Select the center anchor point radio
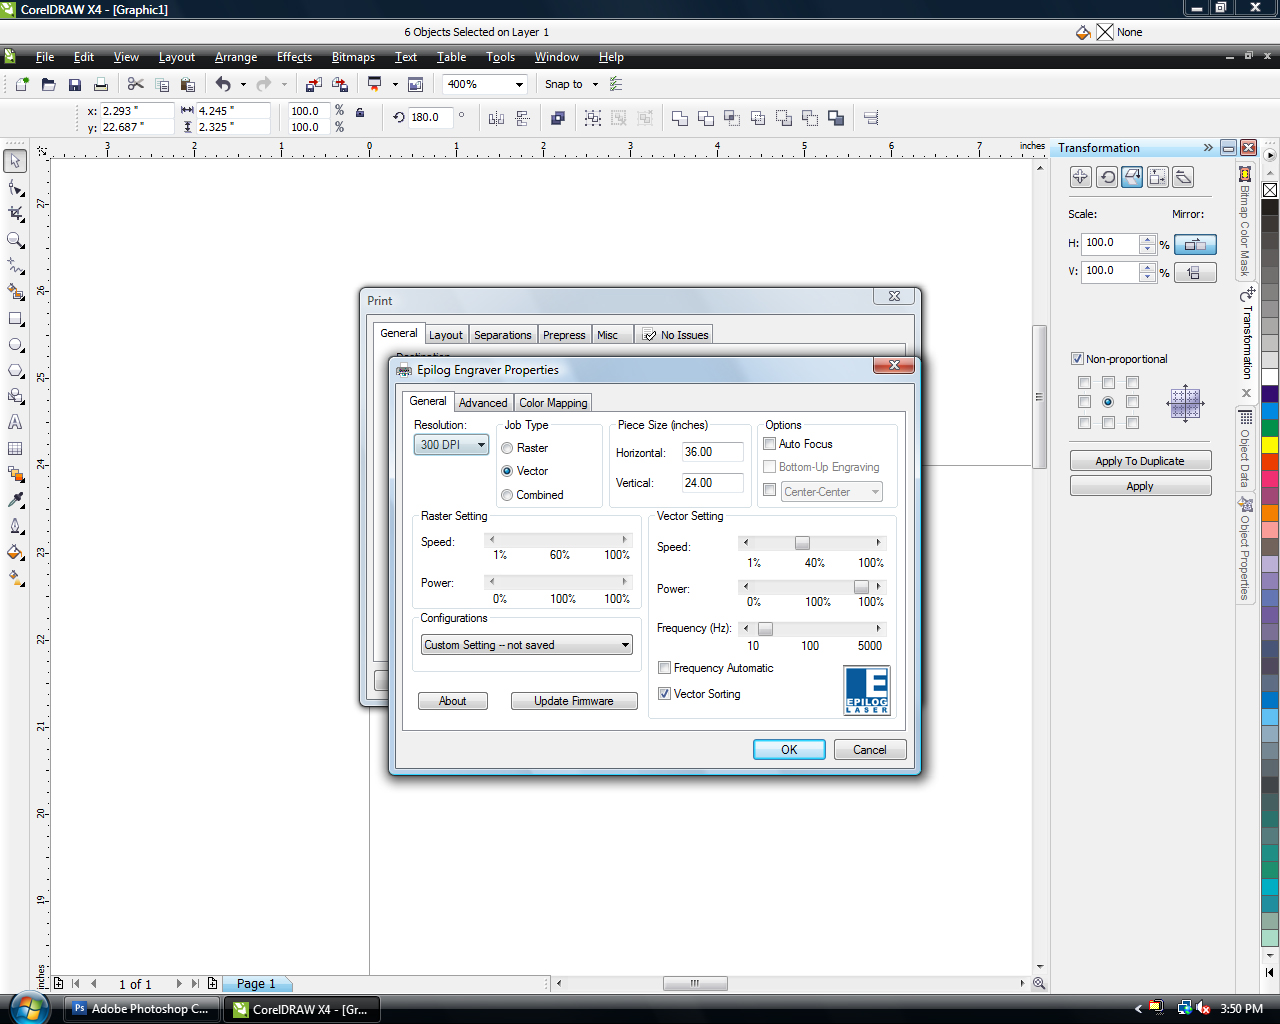 pos(1108,402)
